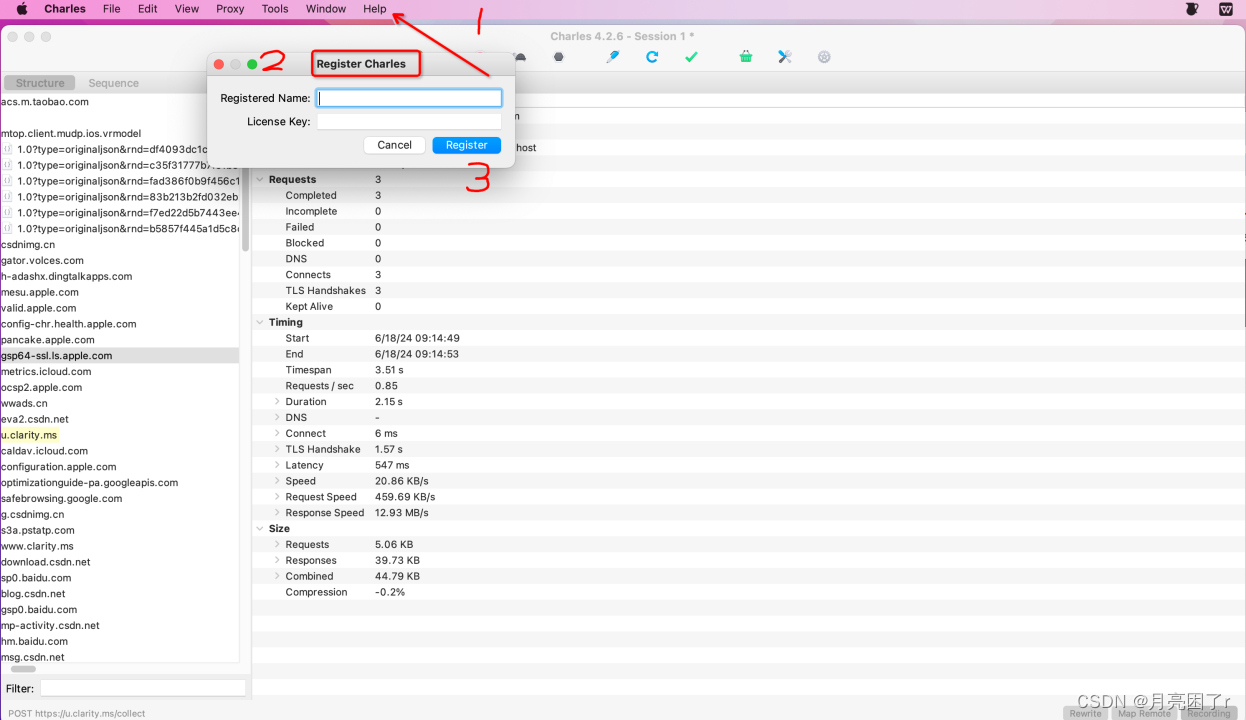Click the Repeat request refresh icon
Viewport: 1246px width, 720px height.
[x=652, y=57]
